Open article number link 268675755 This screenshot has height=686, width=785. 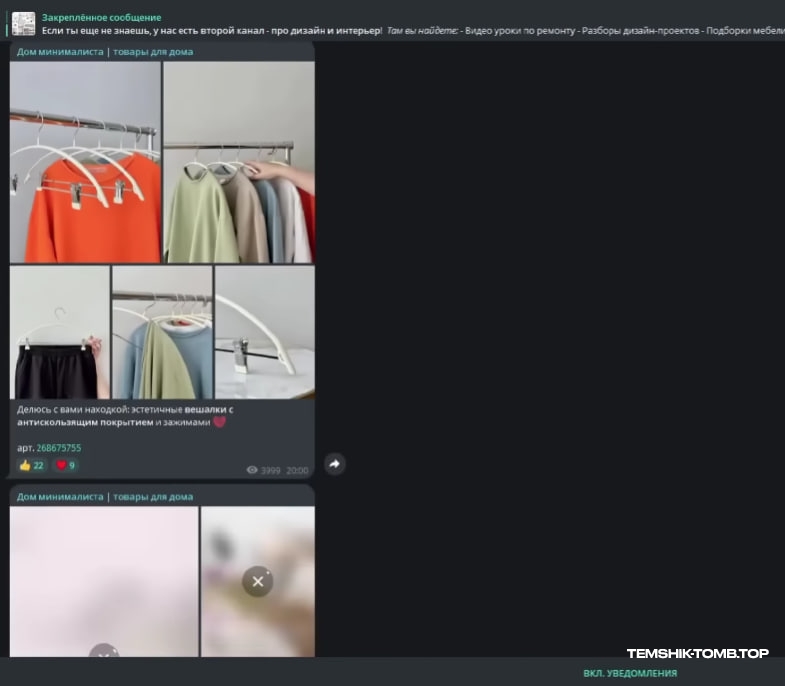point(59,448)
